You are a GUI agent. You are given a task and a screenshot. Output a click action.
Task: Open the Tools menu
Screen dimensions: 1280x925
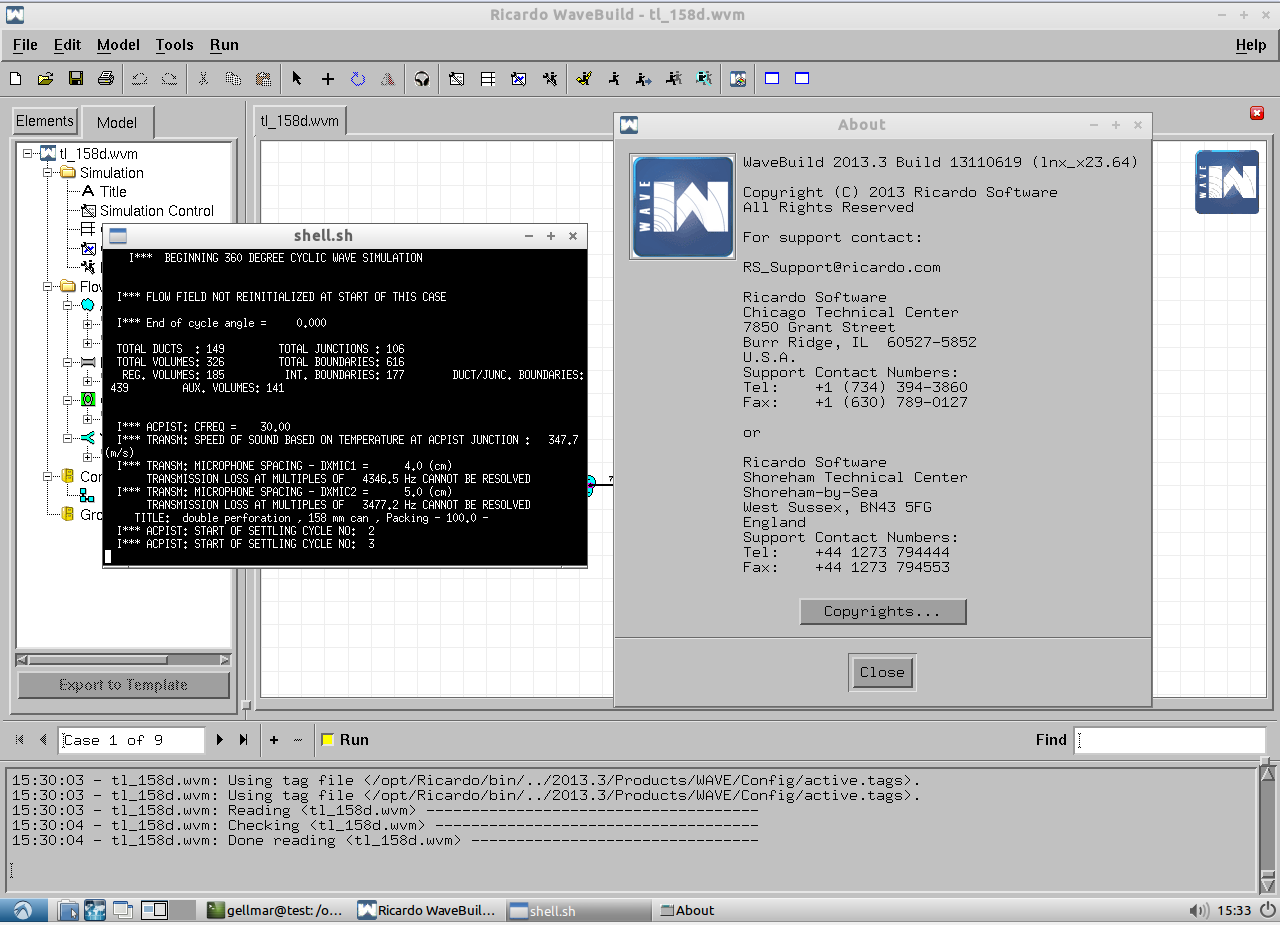[x=174, y=45]
